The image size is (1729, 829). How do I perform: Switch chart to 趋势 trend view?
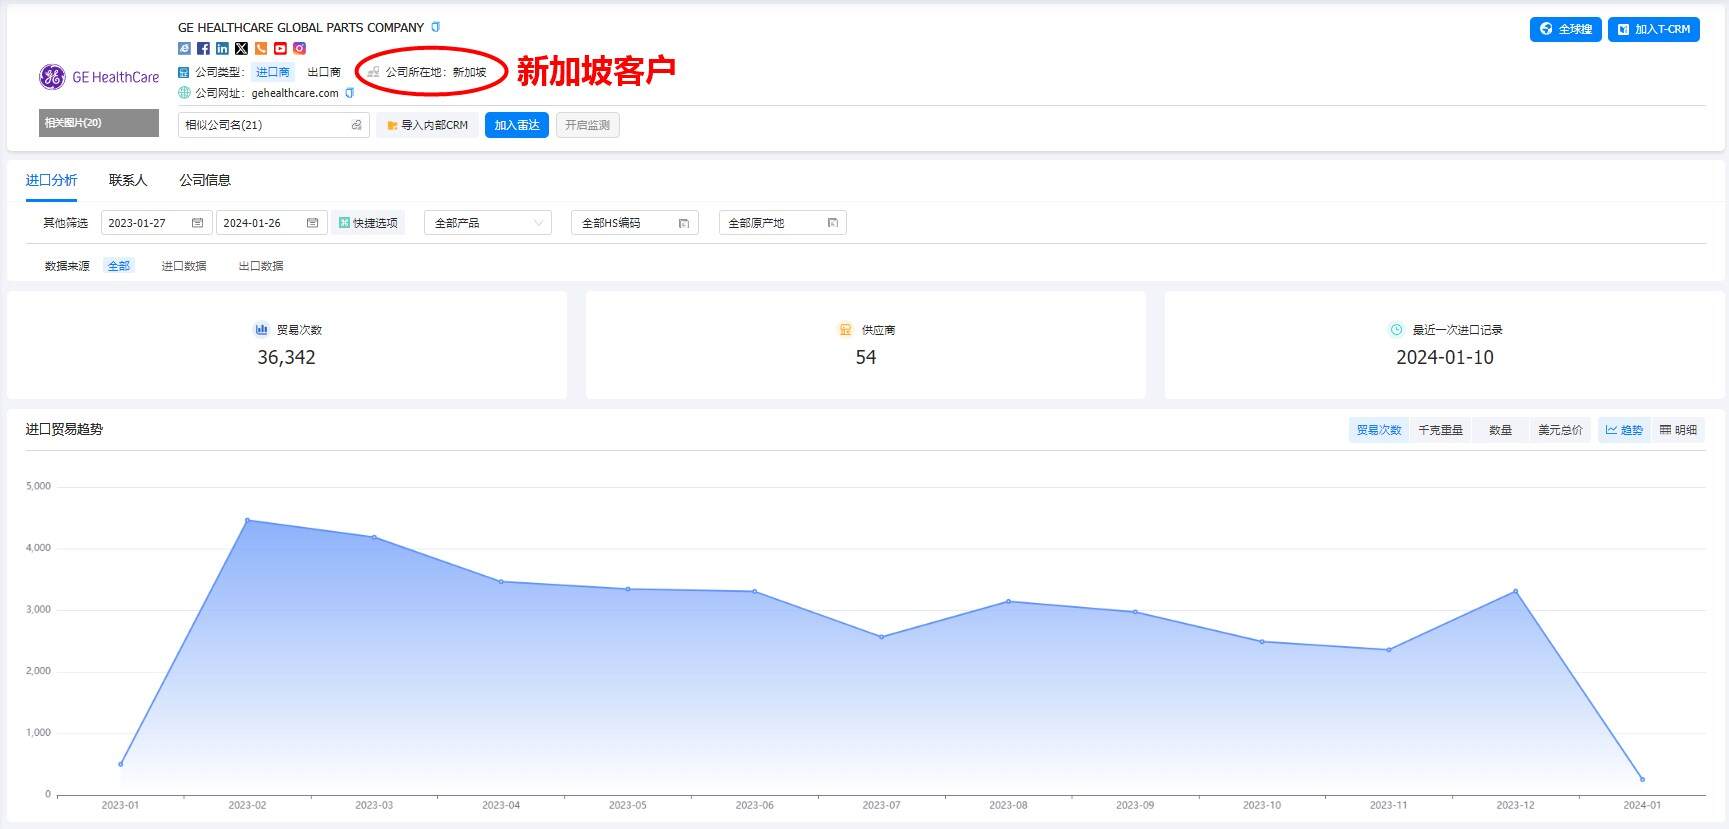point(1624,430)
